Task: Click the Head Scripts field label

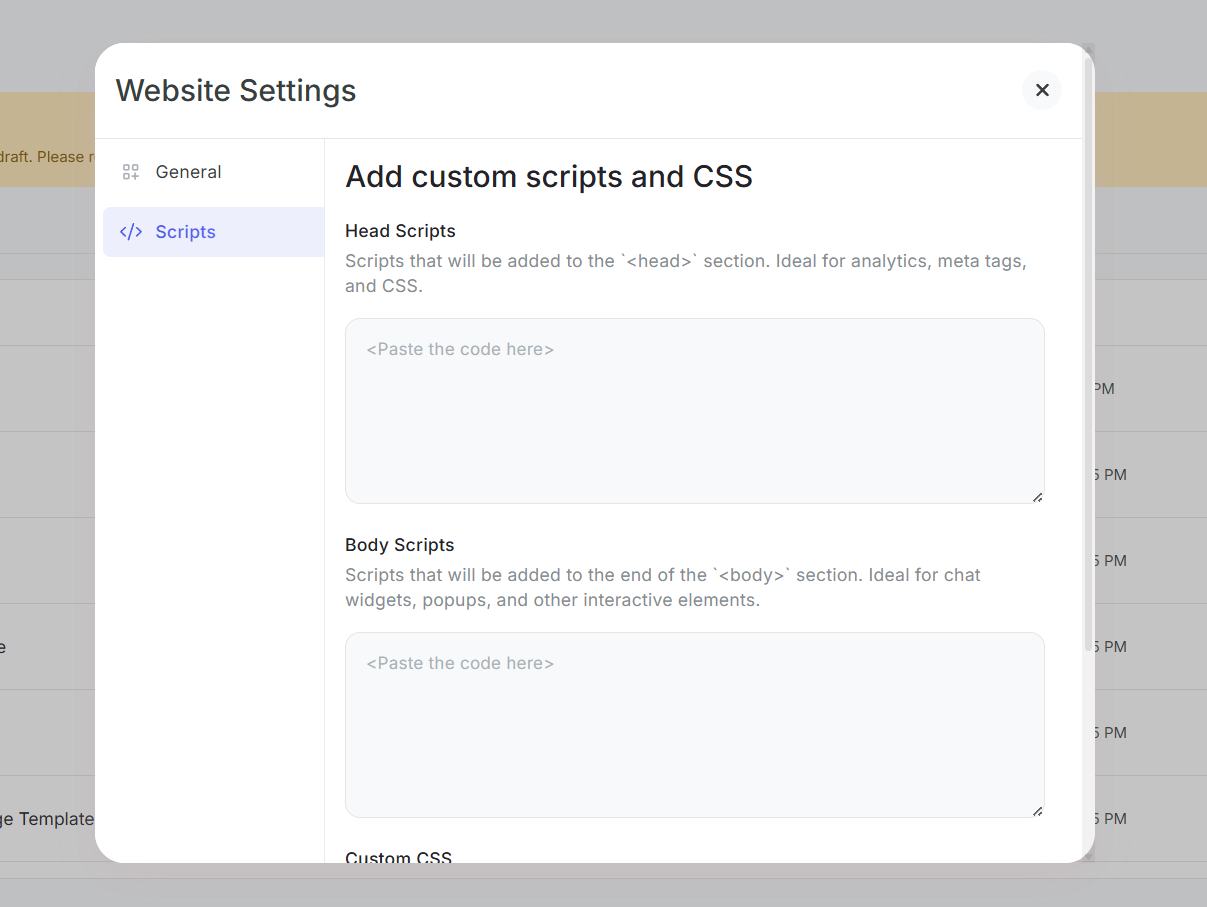Action: [400, 231]
